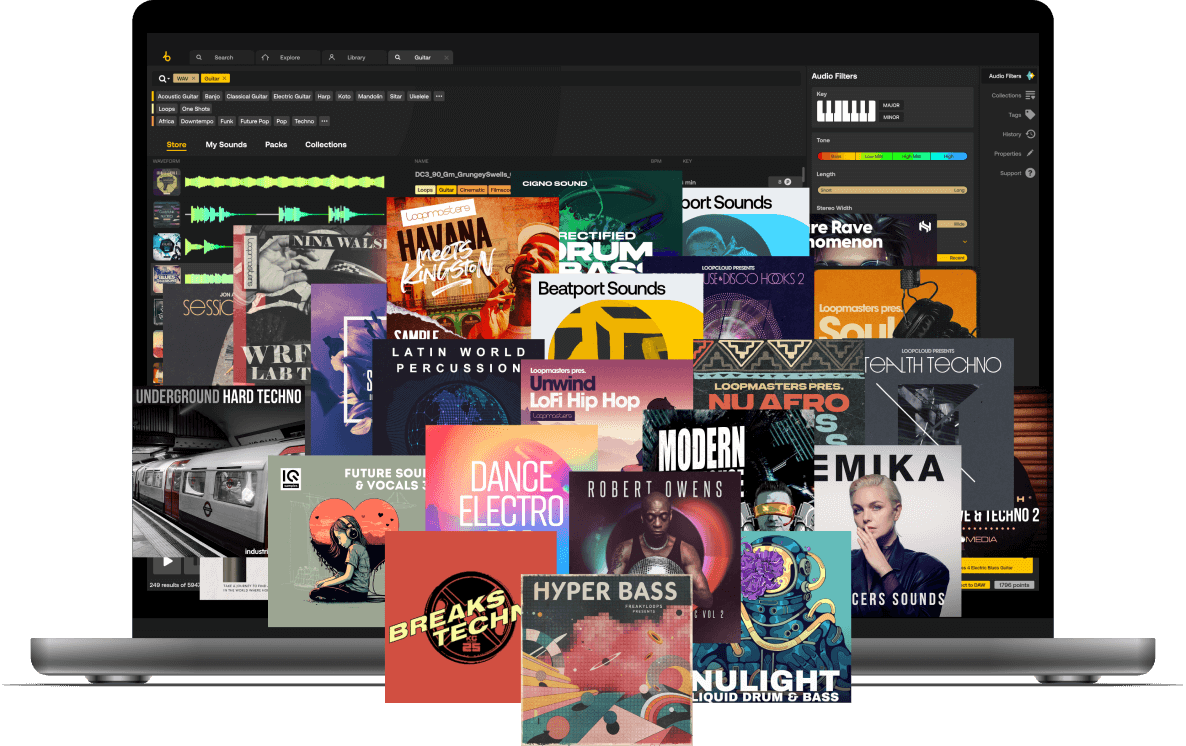
Task: Click the second result's pack artwork thumbnail
Action: click(166, 214)
